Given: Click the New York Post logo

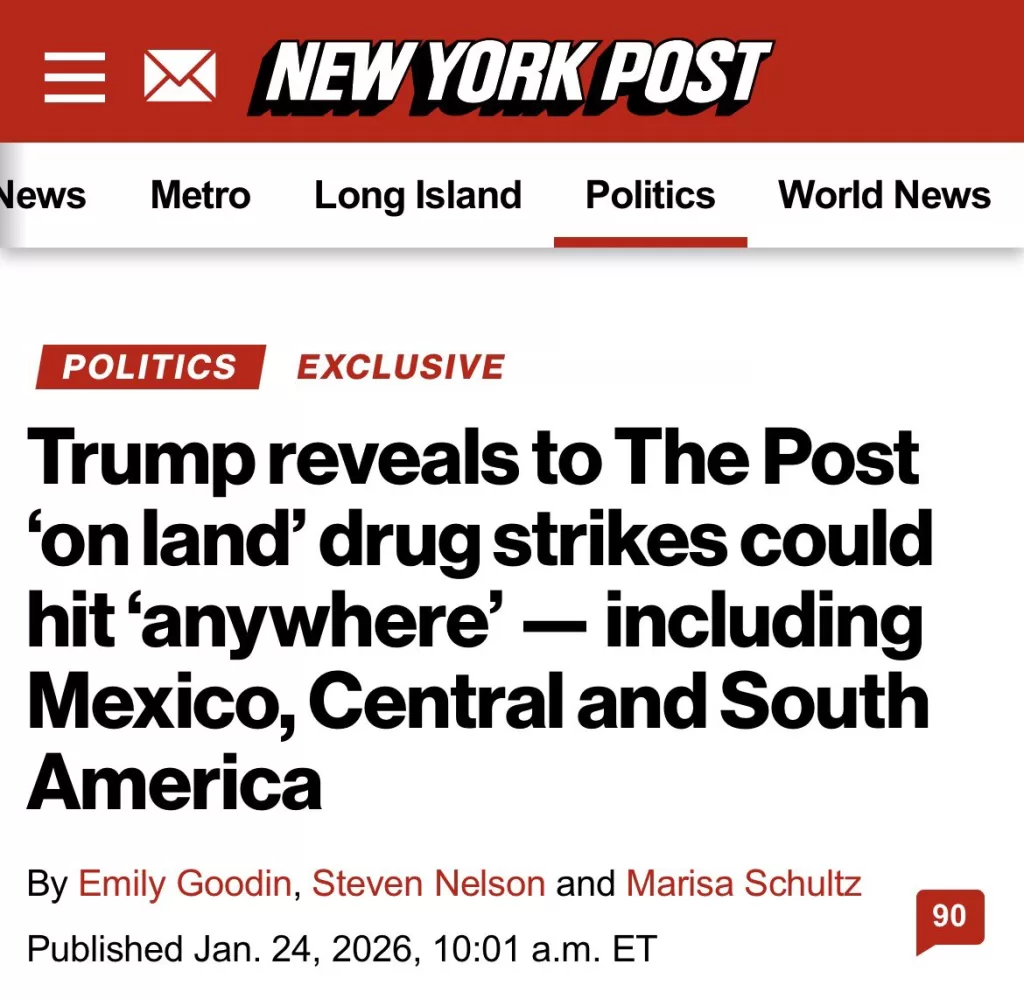Looking at the screenshot, I should tap(512, 76).
